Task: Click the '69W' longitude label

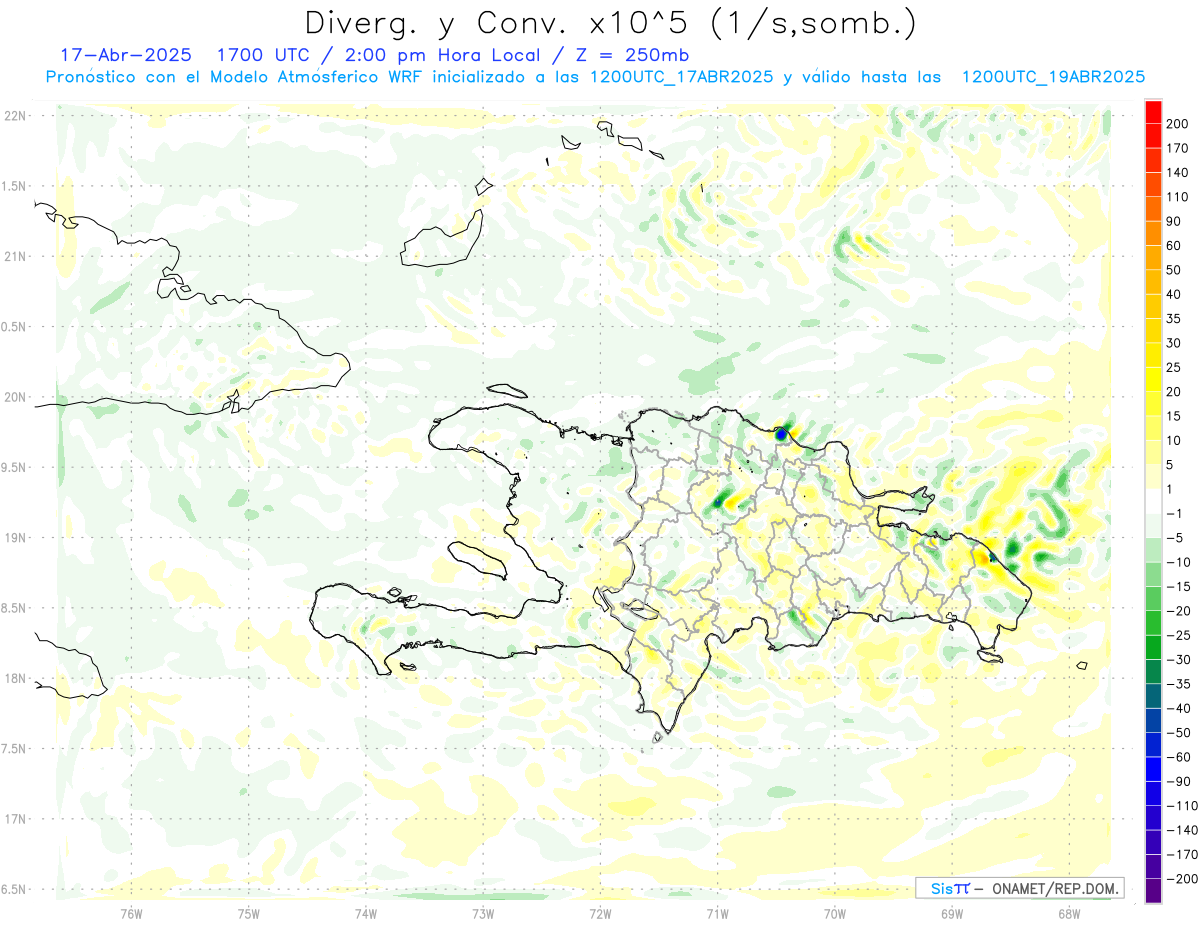Action: 952,913
